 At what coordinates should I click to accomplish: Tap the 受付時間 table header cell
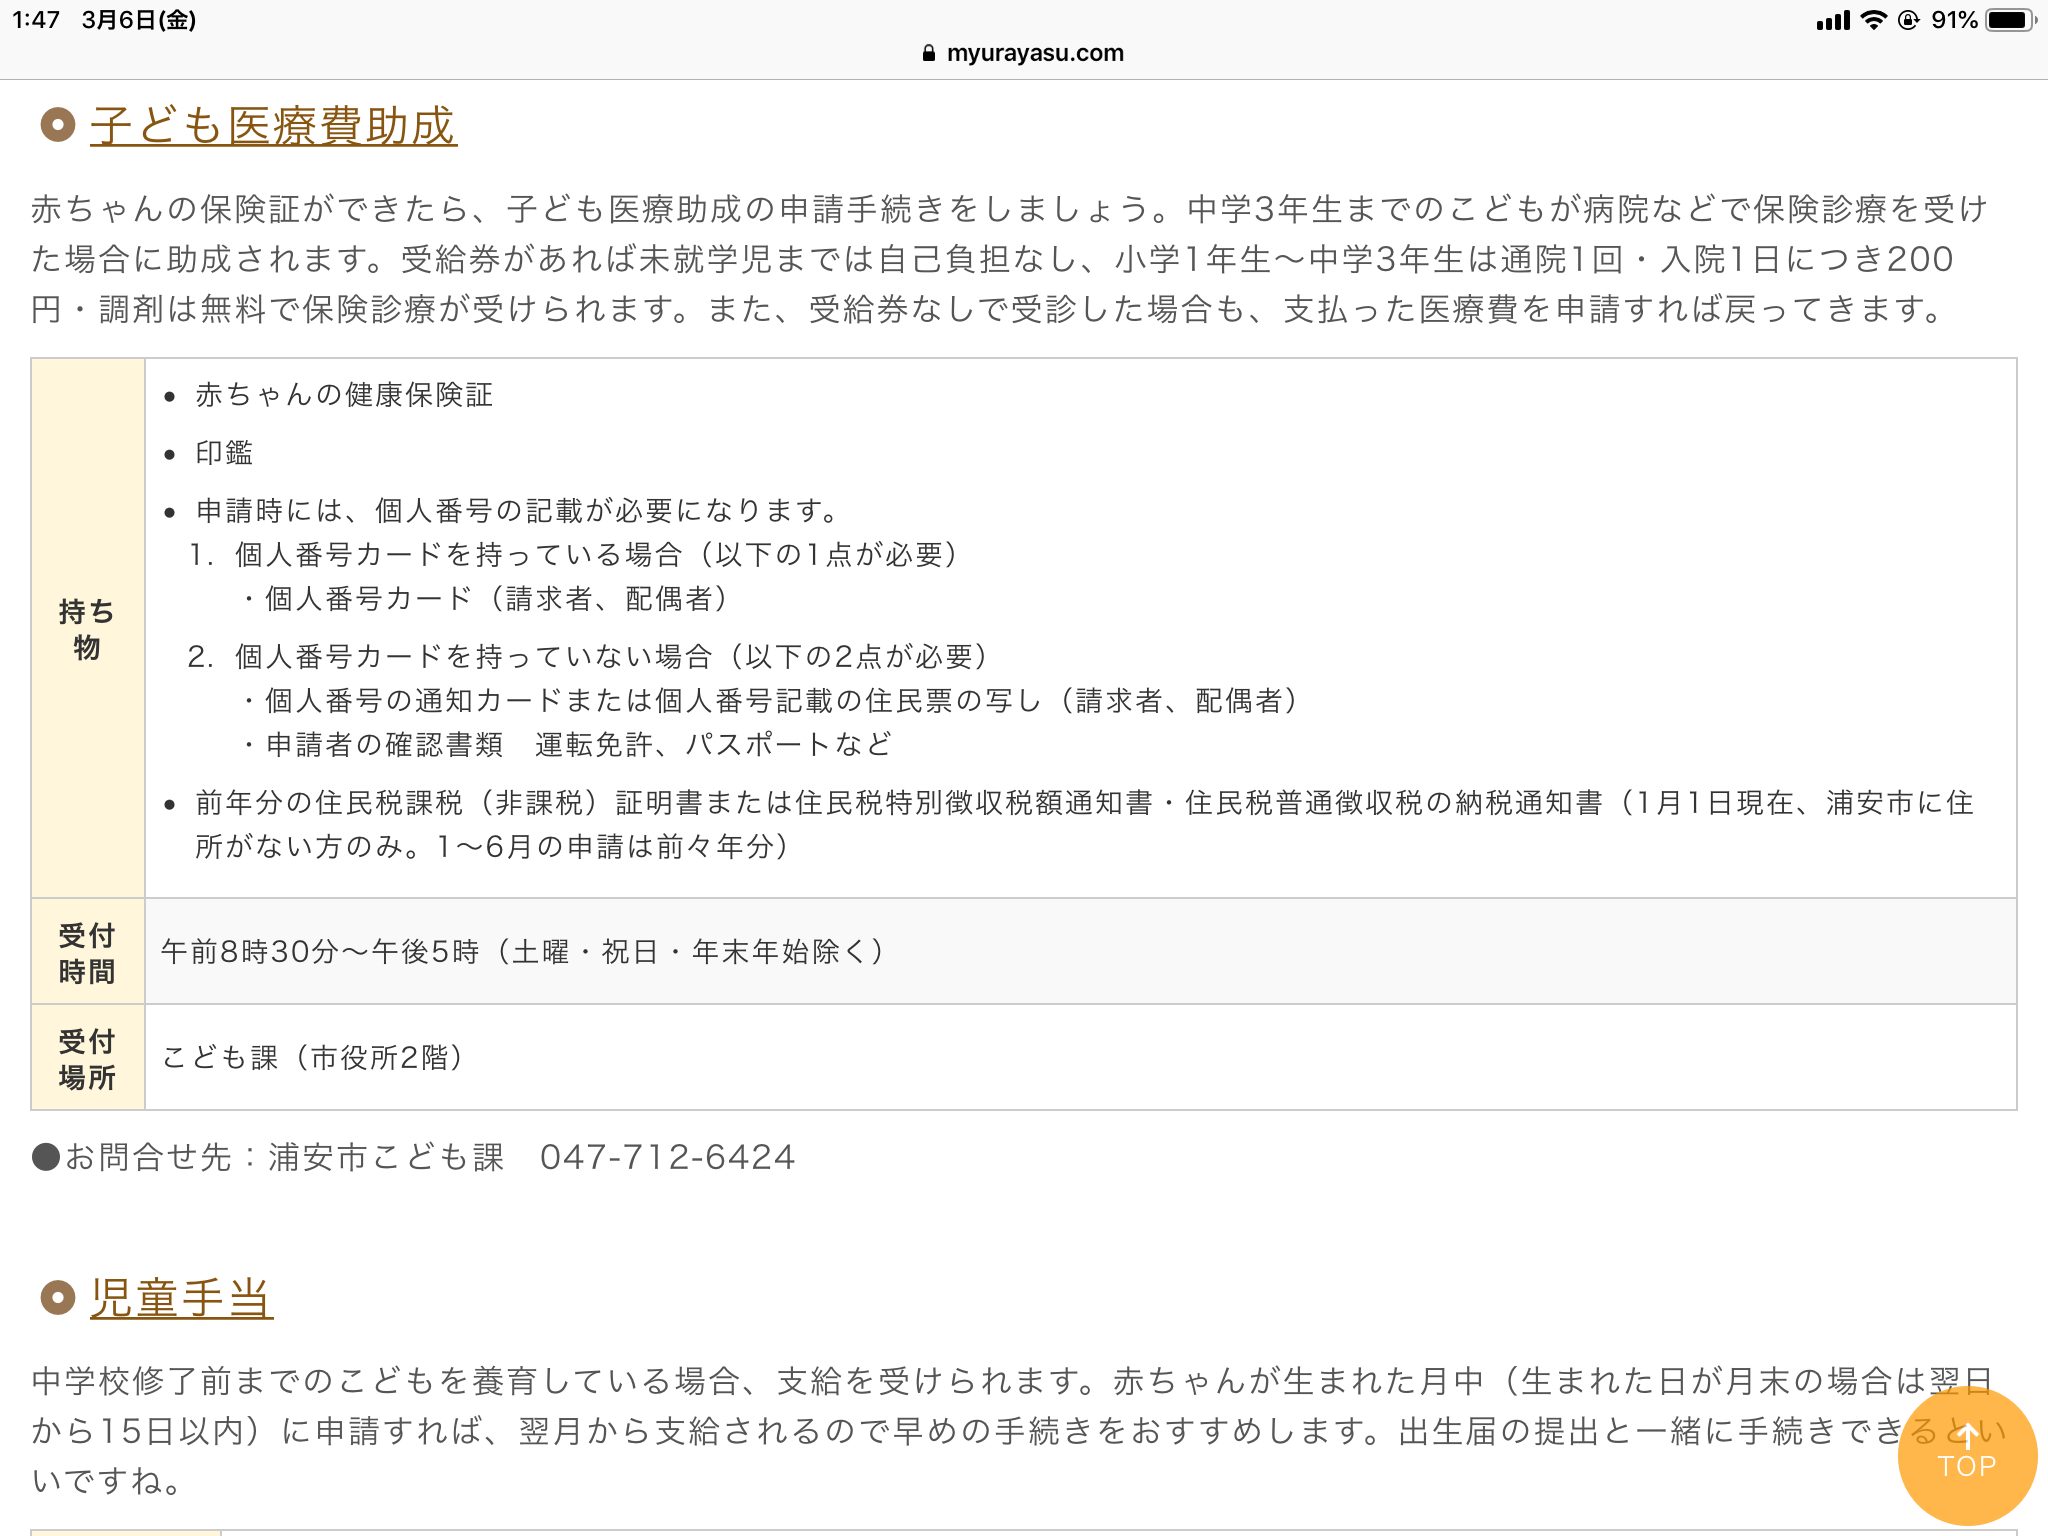tap(87, 952)
